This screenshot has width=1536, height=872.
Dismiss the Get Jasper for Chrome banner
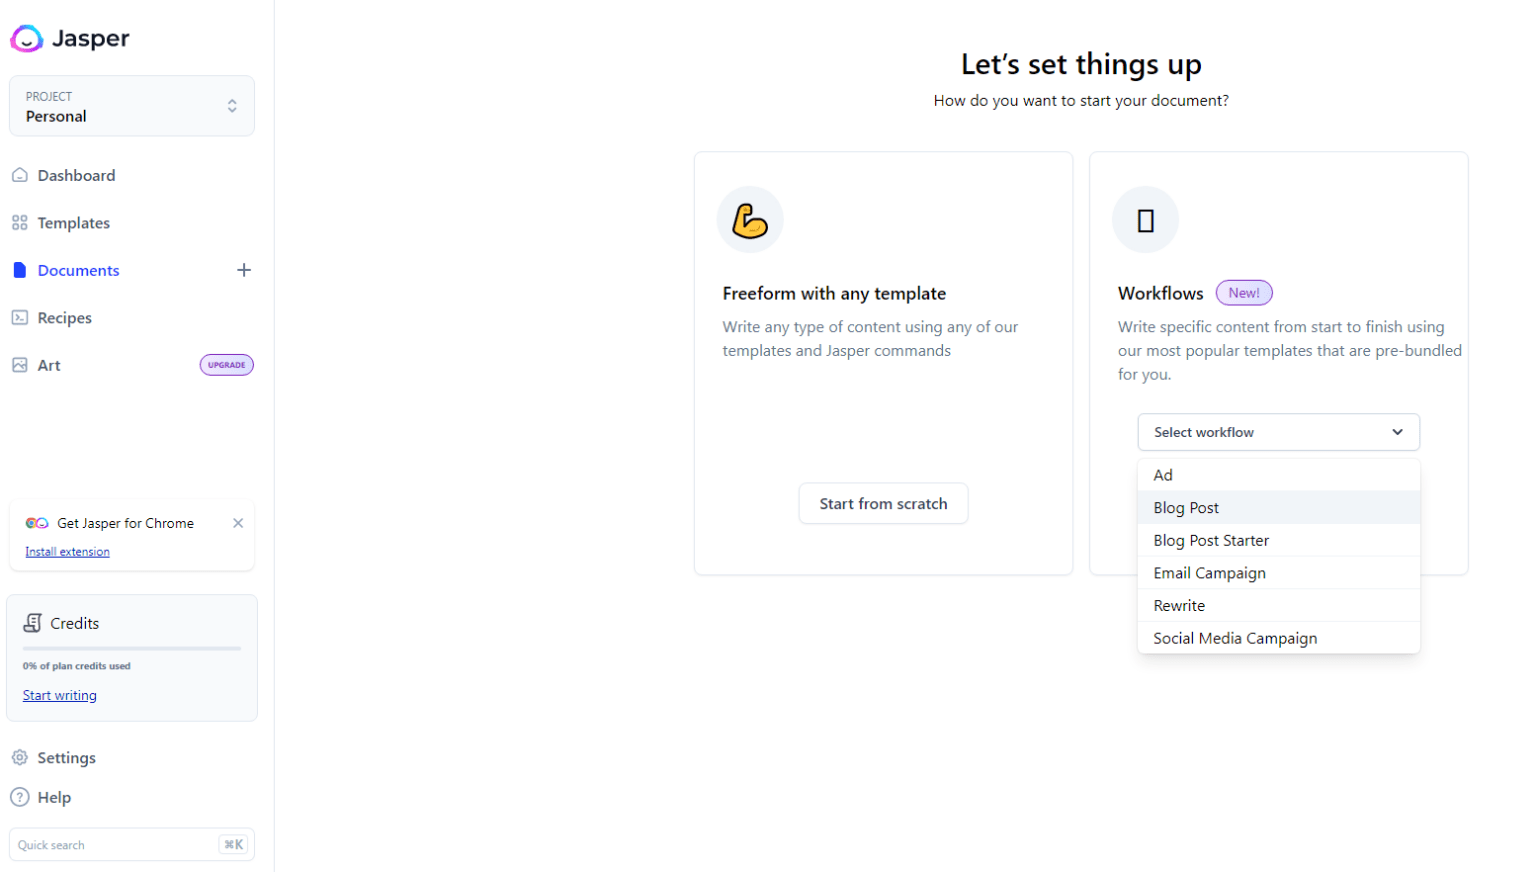coord(238,523)
